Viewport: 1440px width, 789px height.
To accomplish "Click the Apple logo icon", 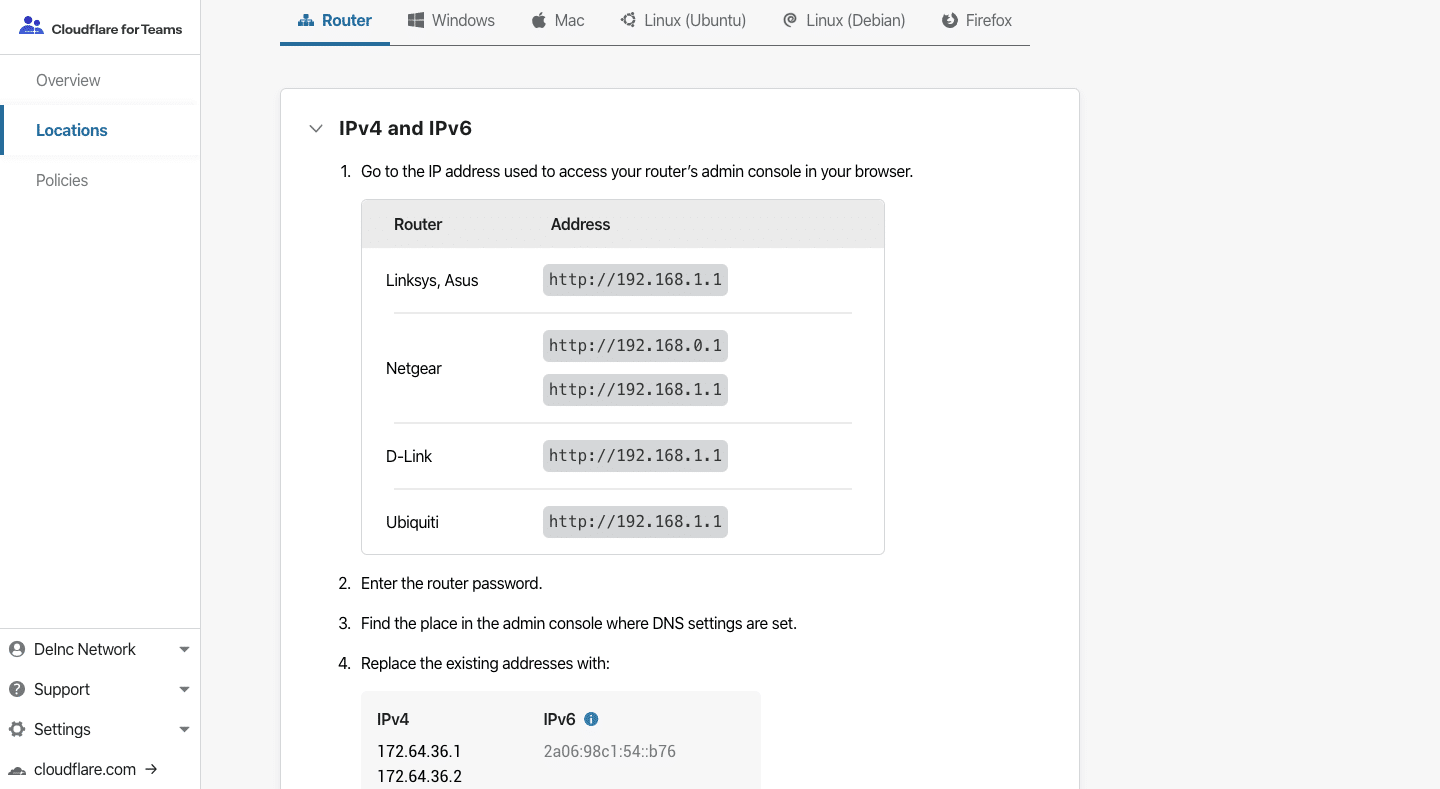I will coord(539,20).
